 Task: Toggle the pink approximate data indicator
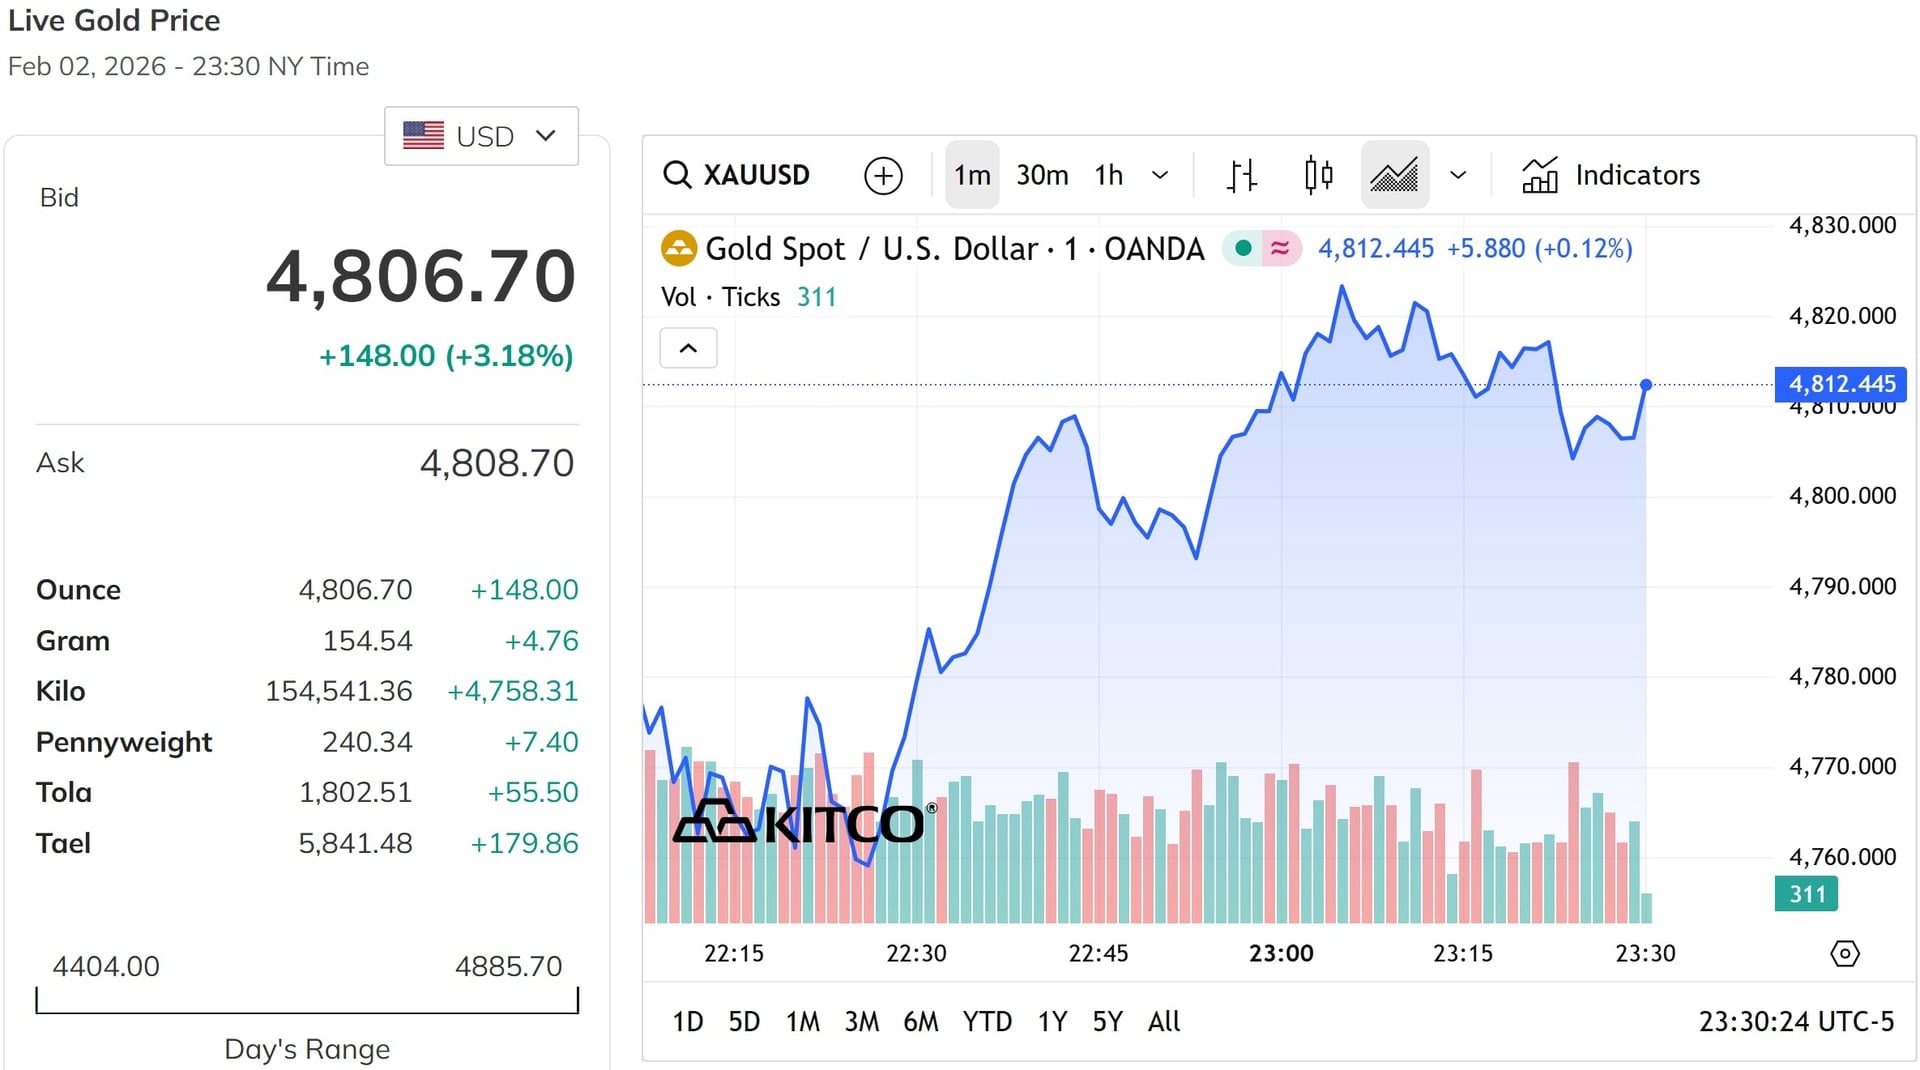(x=1280, y=248)
